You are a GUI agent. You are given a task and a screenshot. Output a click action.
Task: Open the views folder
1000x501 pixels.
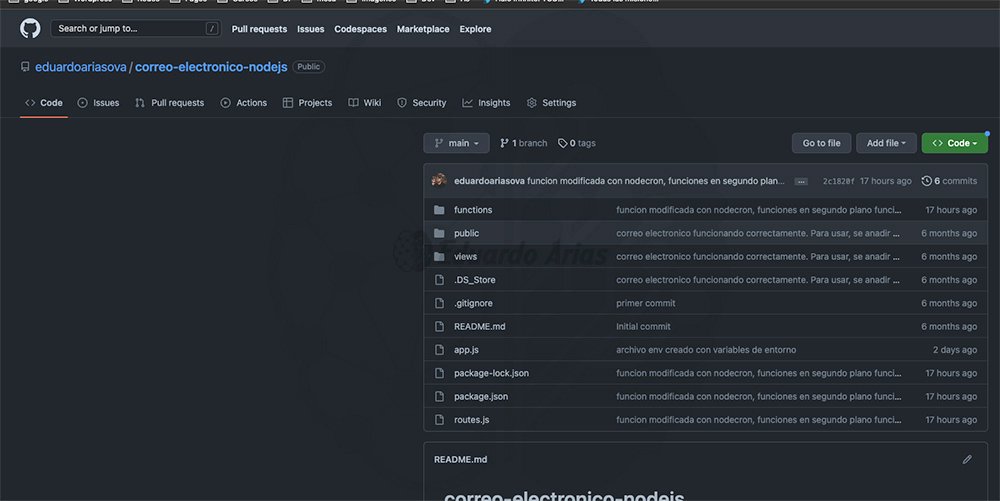click(466, 256)
